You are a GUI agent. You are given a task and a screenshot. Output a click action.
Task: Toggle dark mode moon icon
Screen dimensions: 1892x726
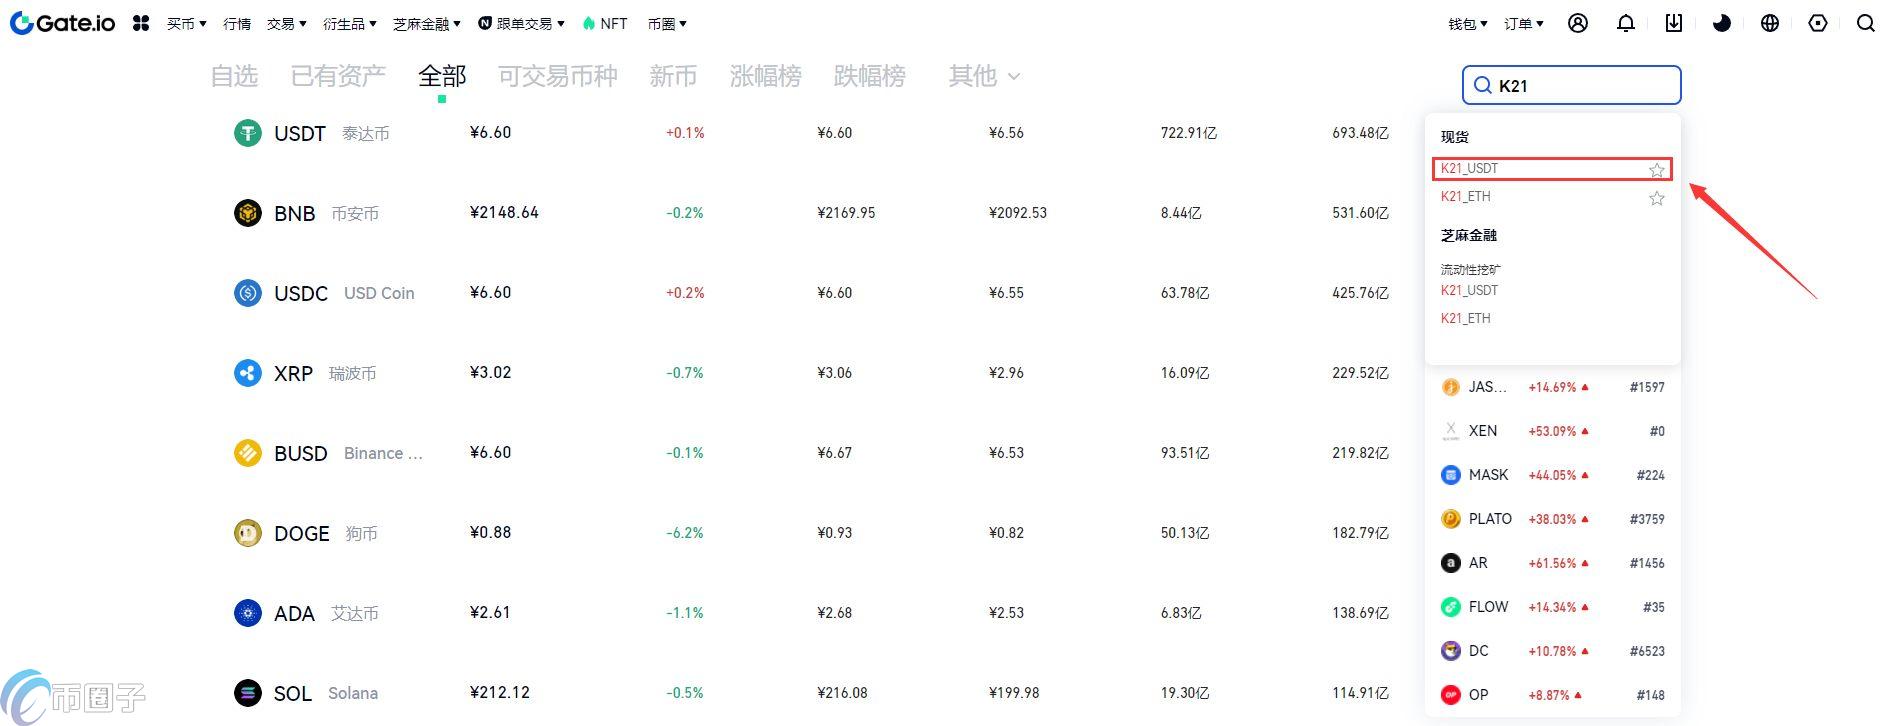point(1722,23)
